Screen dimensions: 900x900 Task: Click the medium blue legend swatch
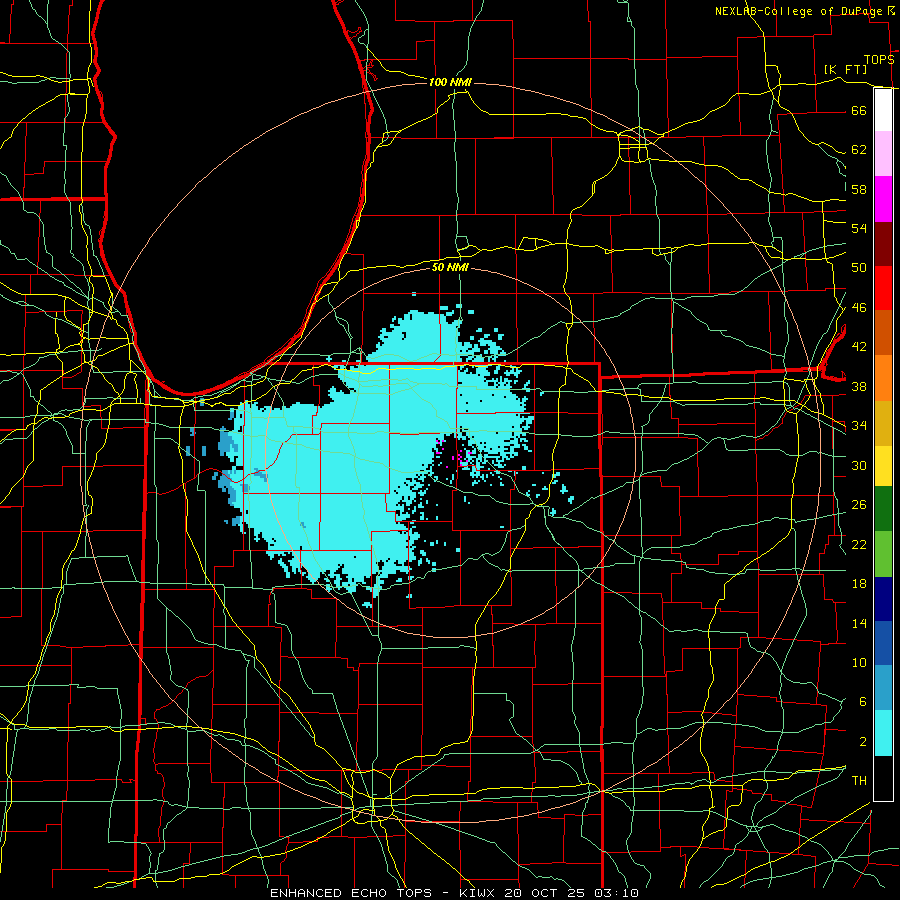(x=883, y=643)
